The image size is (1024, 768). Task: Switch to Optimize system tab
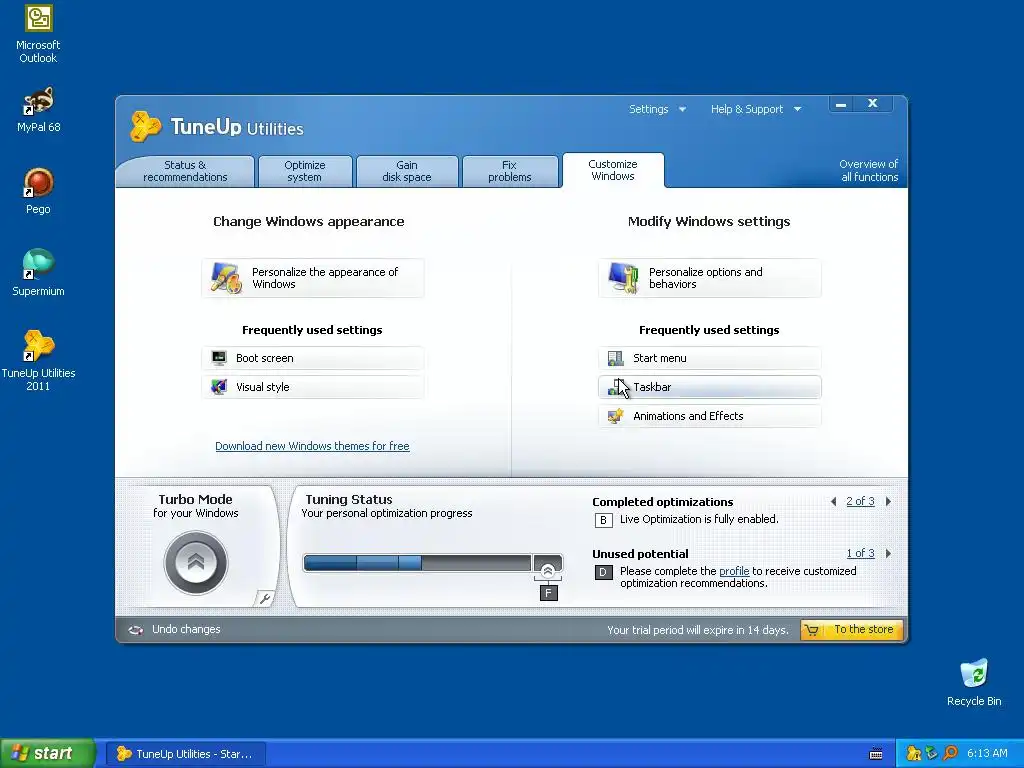[305, 171]
